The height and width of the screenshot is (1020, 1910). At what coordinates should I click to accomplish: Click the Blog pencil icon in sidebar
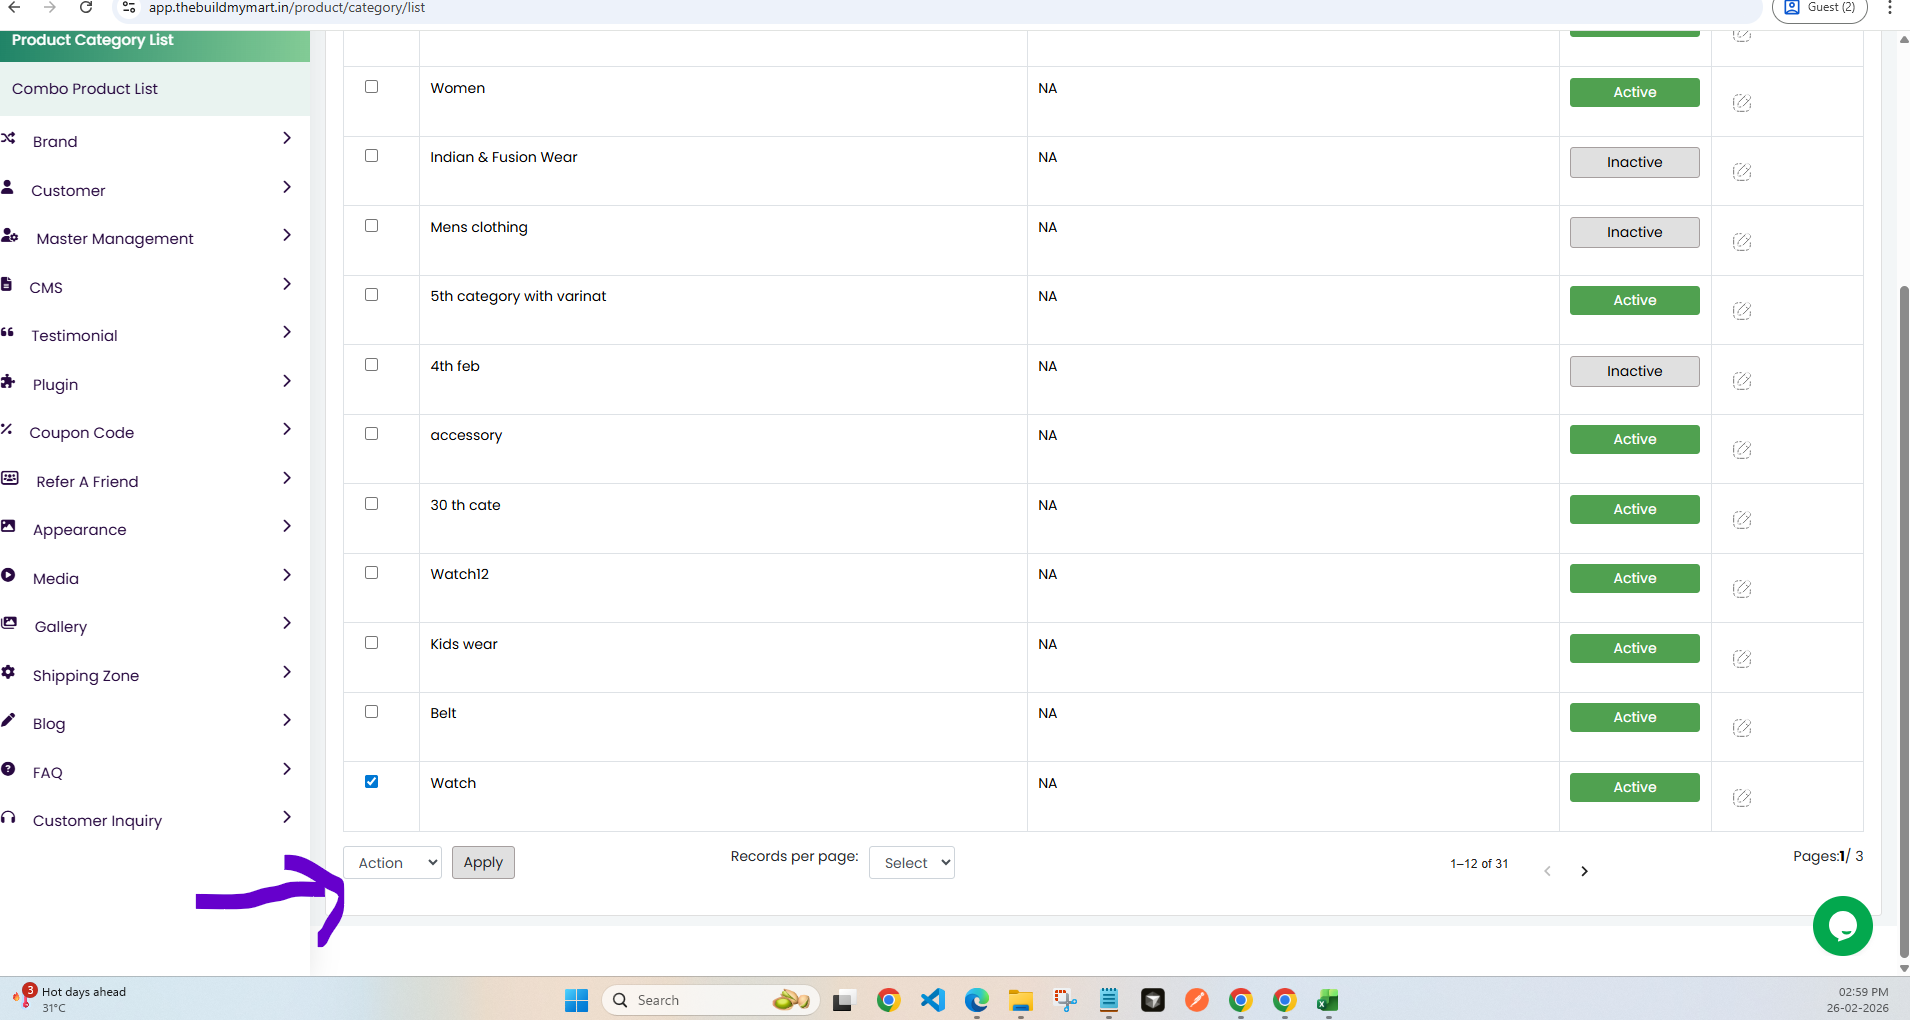(x=8, y=721)
